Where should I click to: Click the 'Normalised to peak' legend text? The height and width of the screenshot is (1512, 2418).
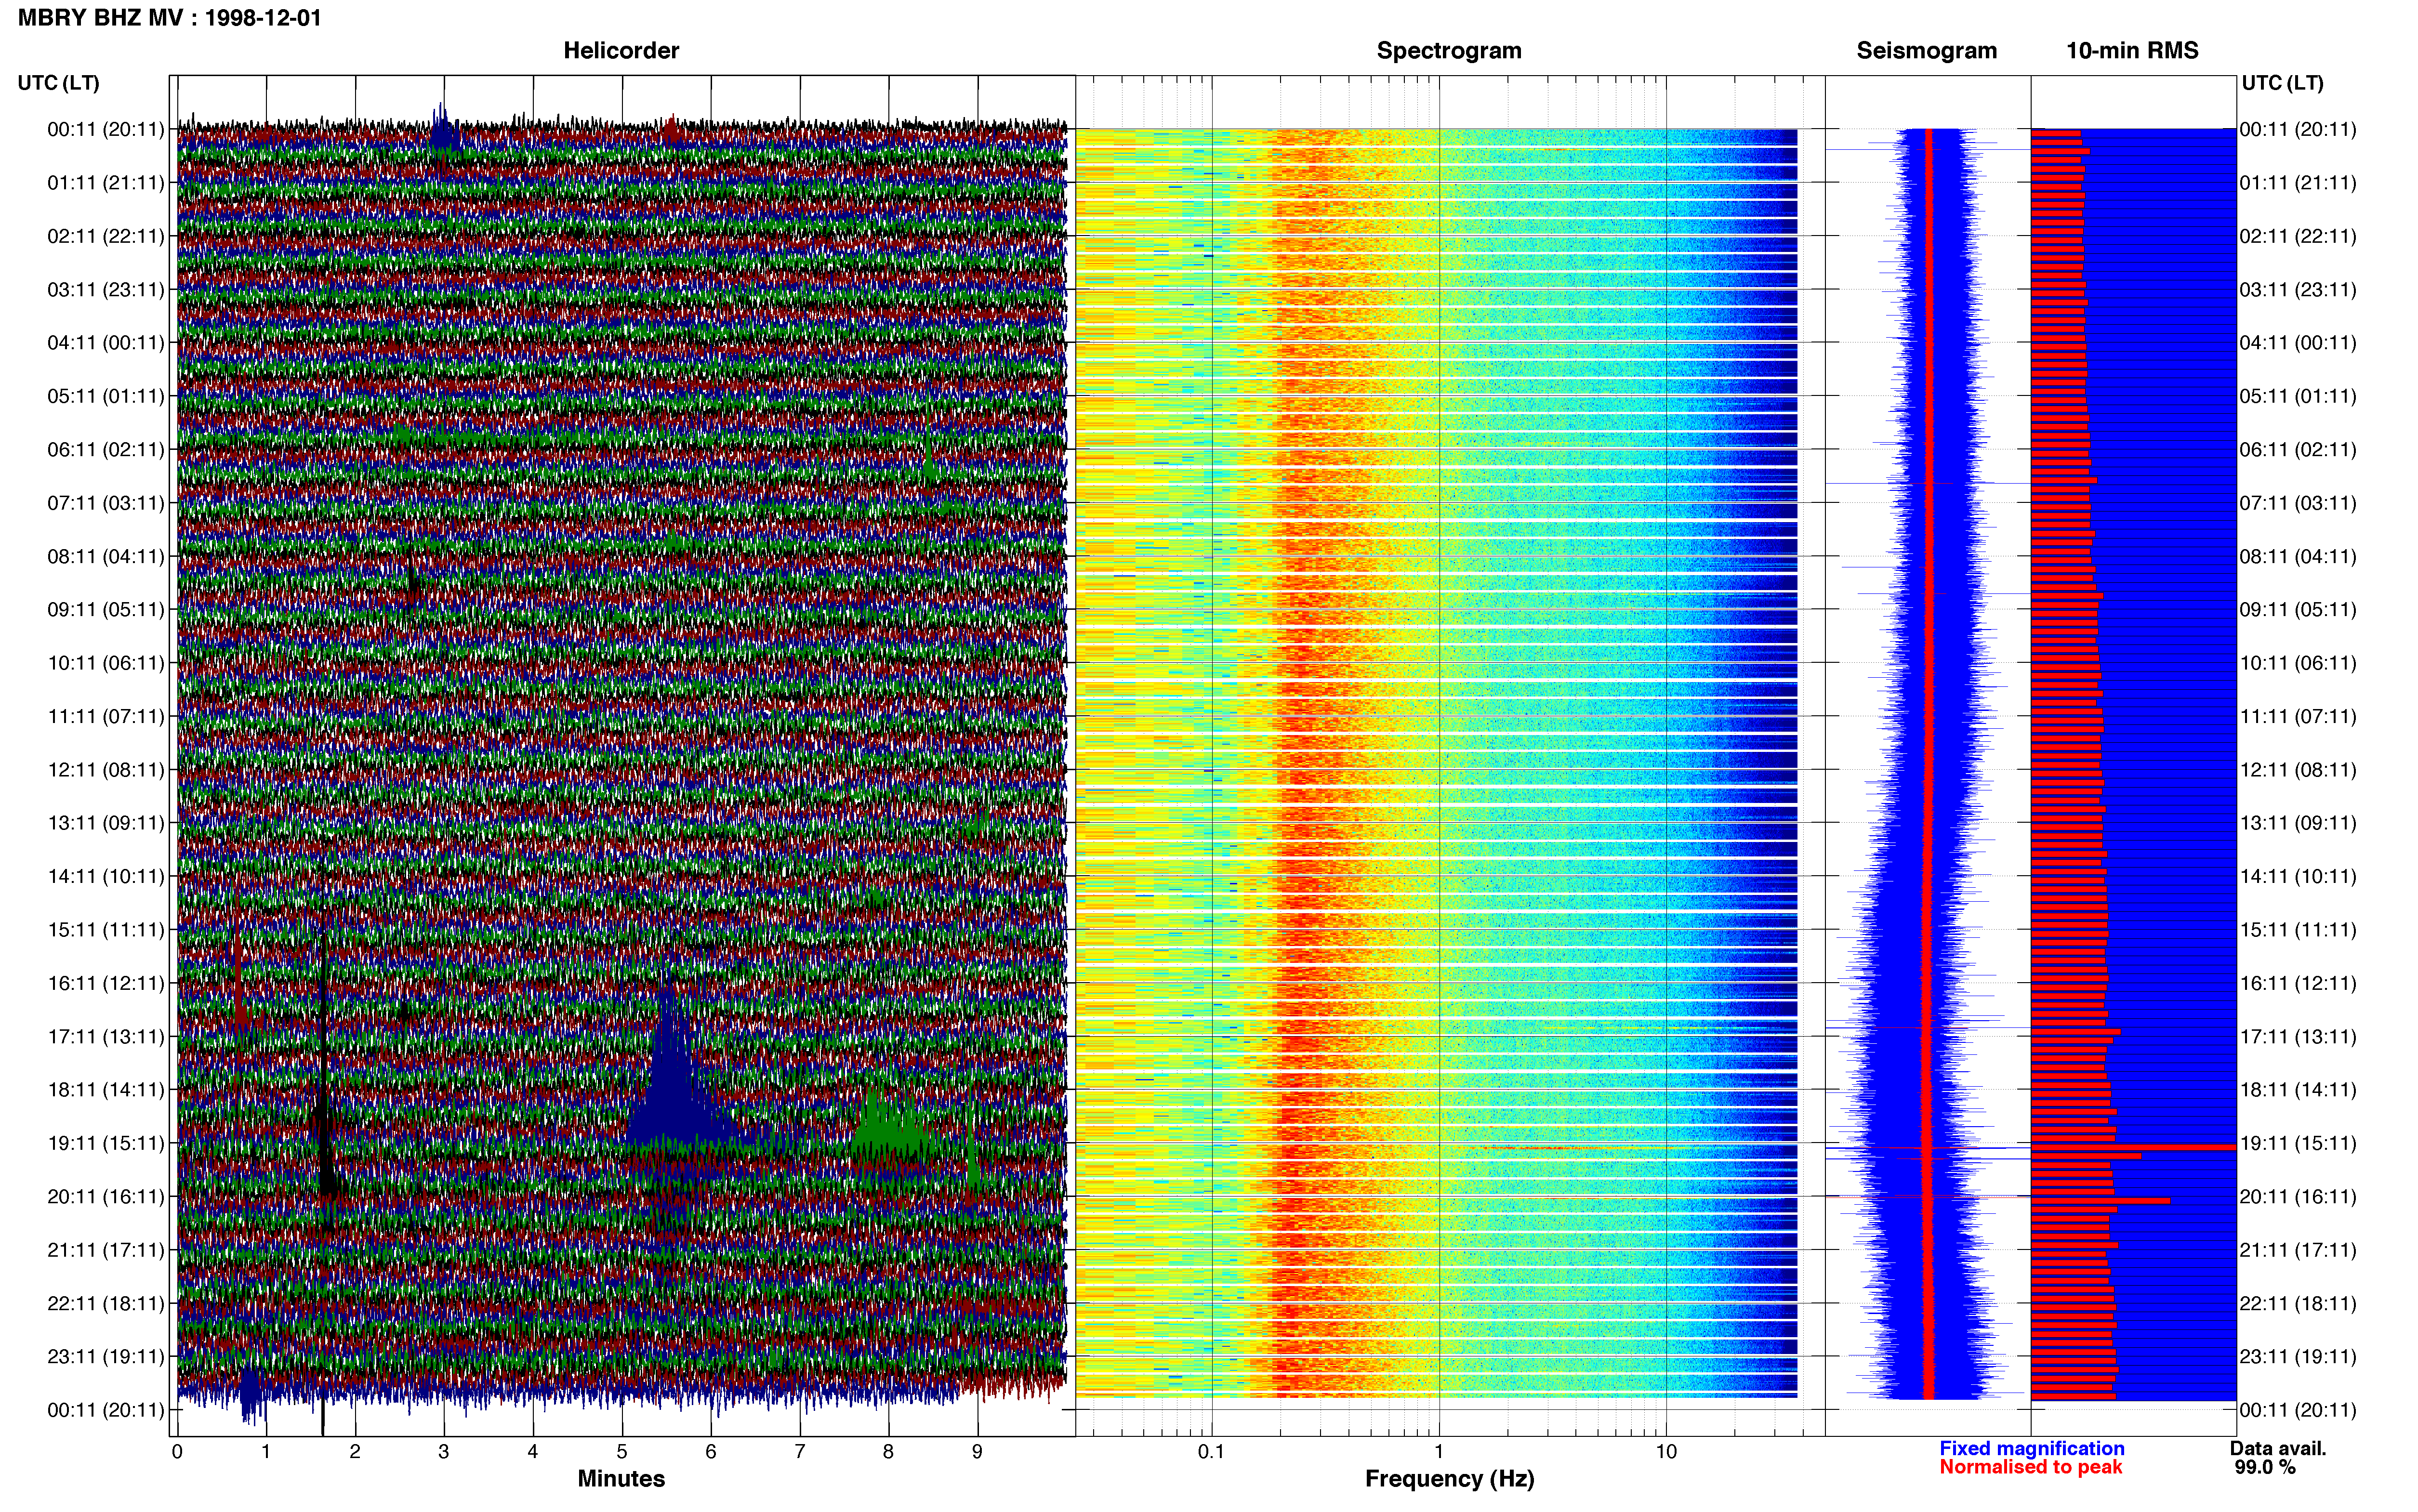[2030, 1467]
